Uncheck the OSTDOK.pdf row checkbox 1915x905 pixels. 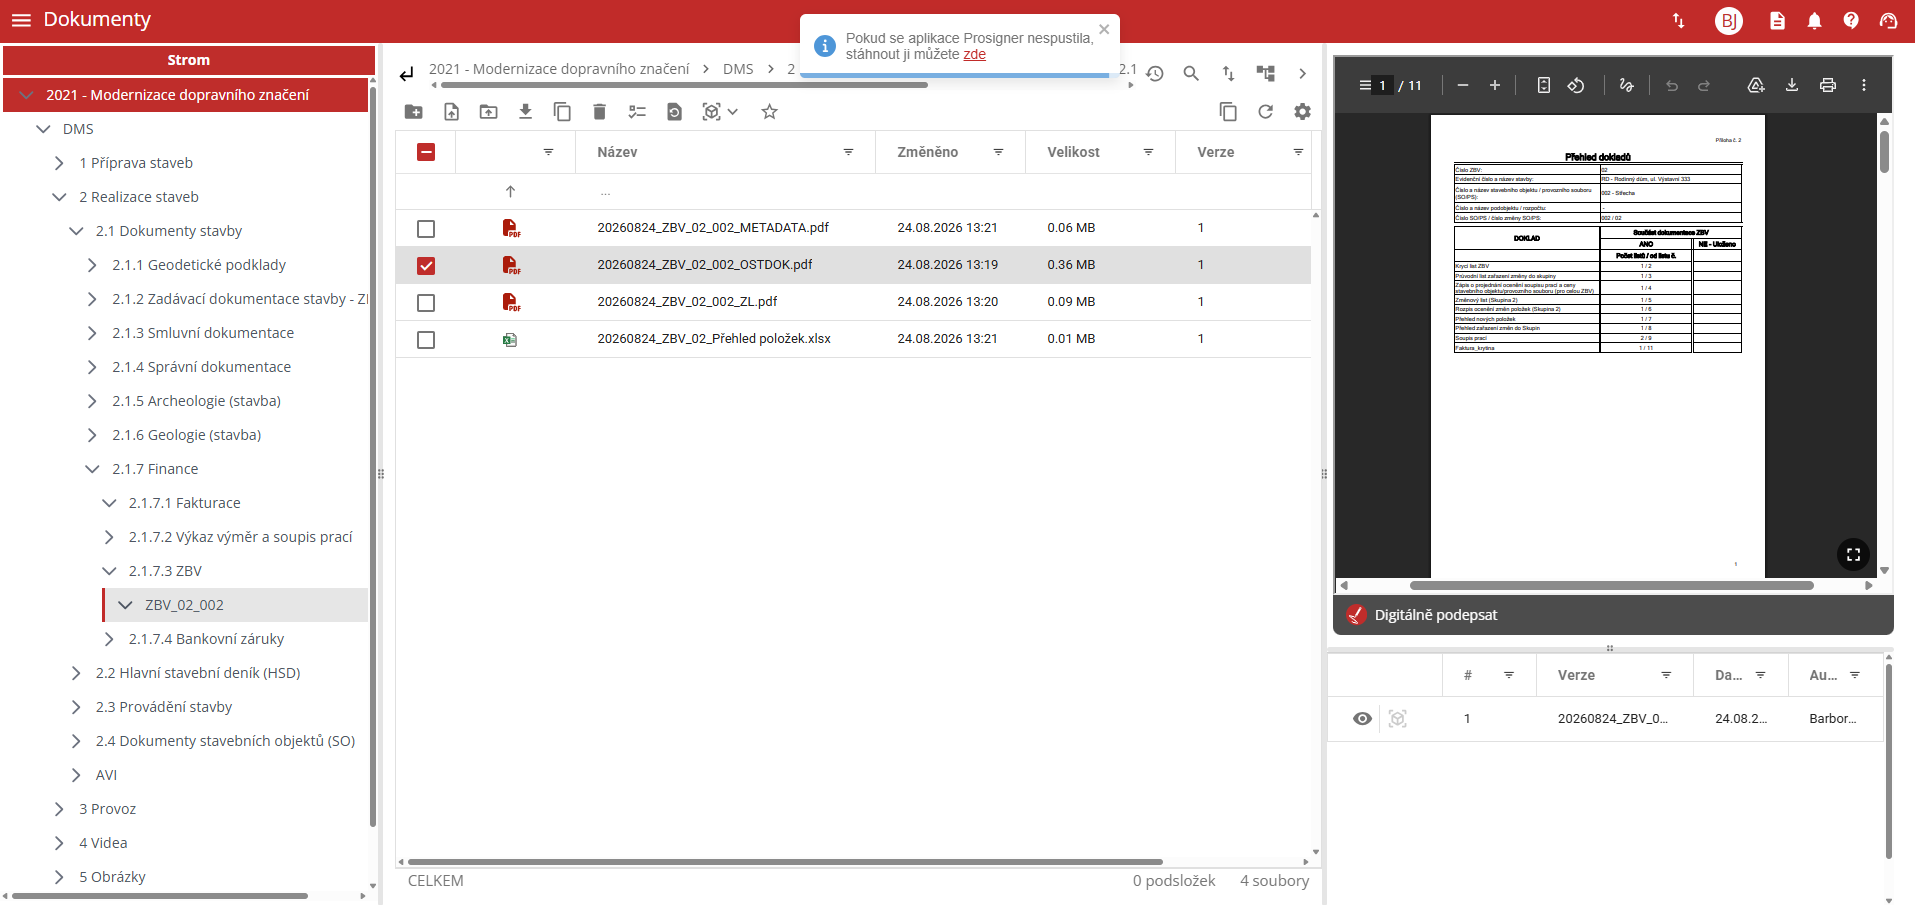point(426,266)
